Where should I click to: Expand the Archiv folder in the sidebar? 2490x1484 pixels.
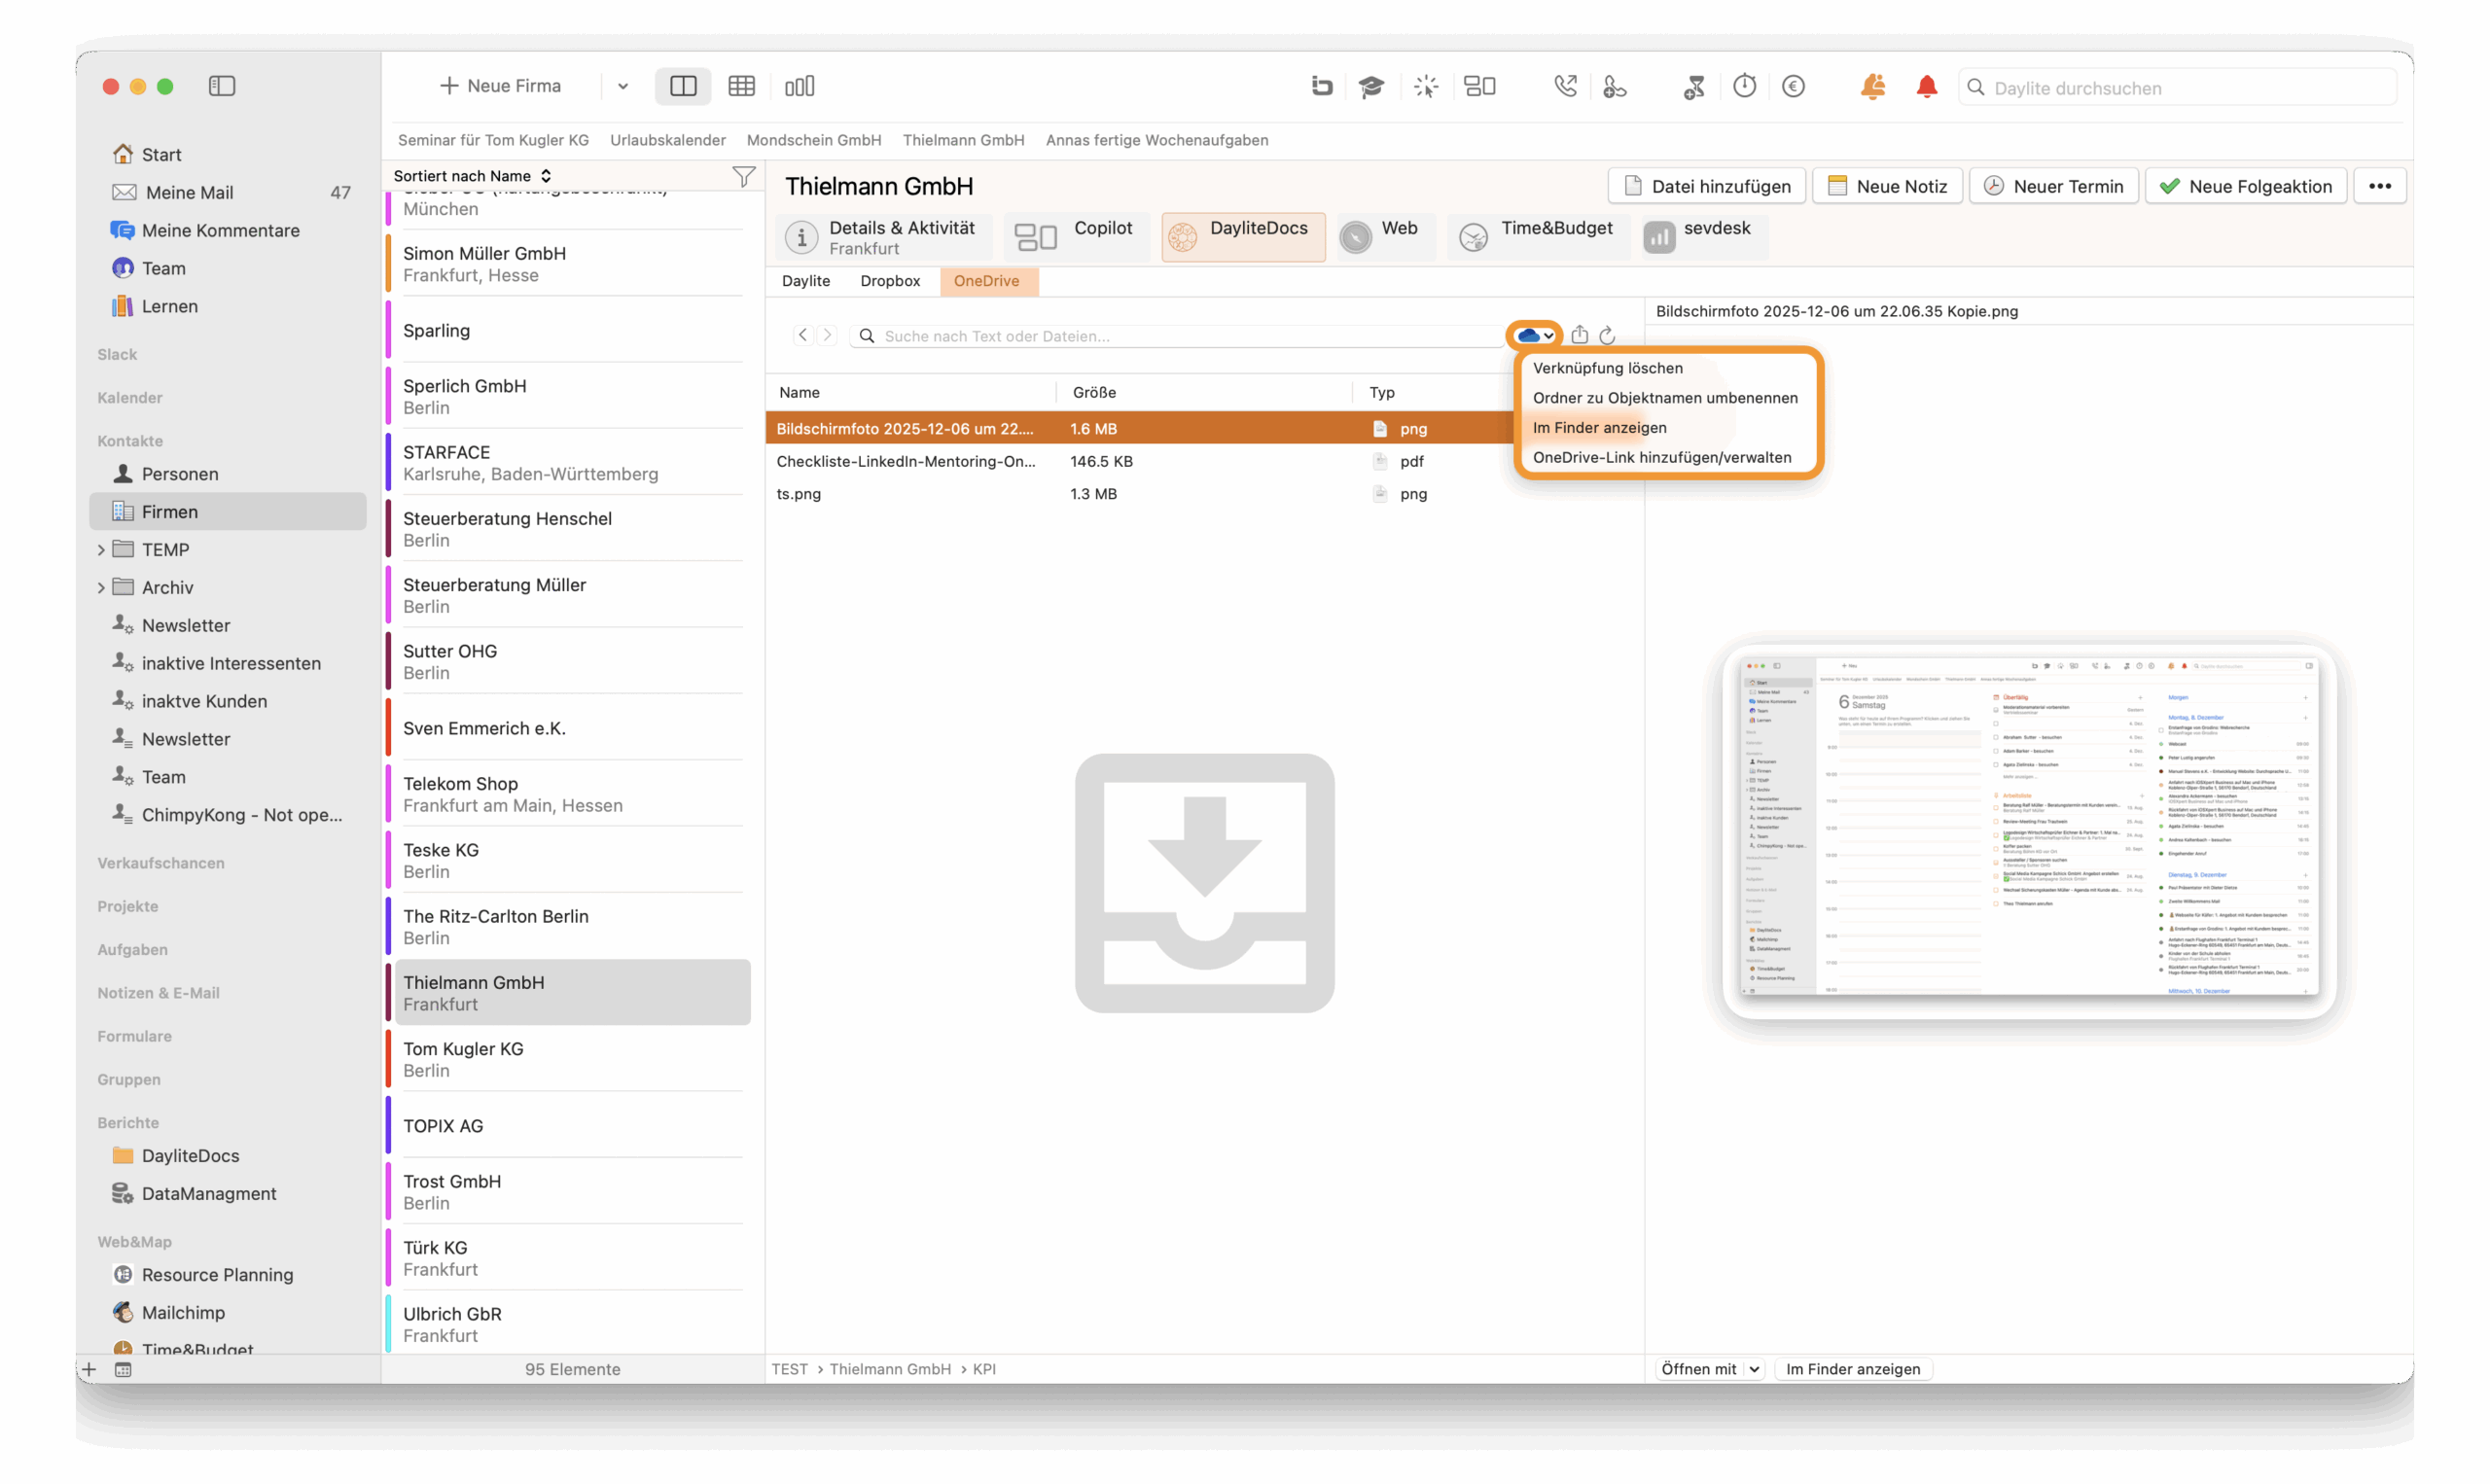tap(101, 588)
